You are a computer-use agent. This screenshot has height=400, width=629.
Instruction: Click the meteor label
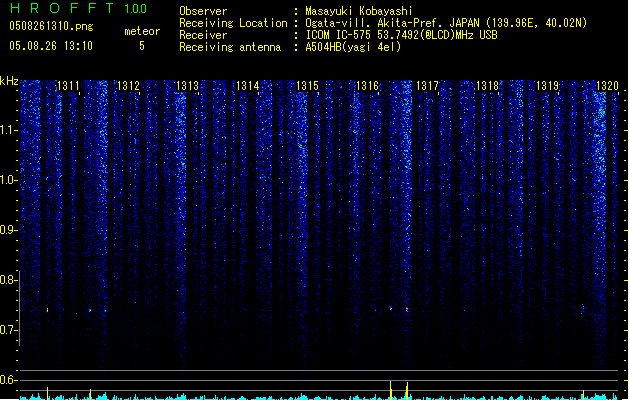pos(142,31)
